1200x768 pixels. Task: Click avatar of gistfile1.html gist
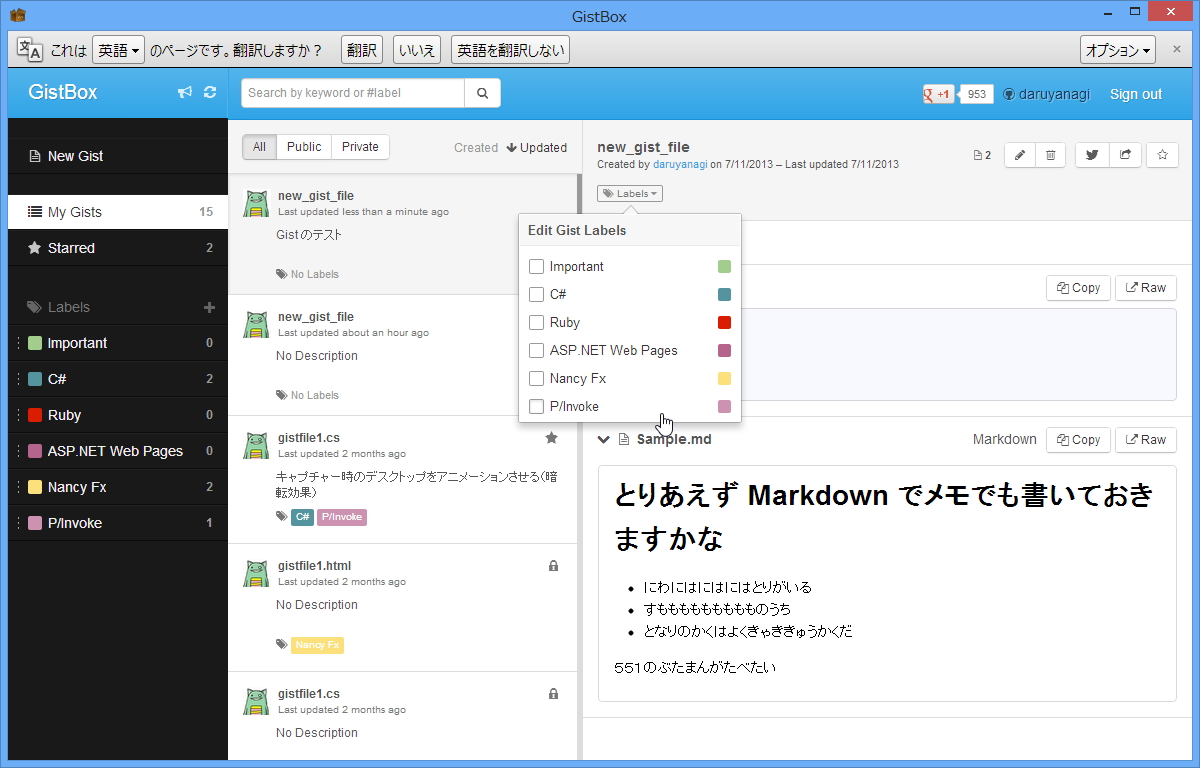257,574
